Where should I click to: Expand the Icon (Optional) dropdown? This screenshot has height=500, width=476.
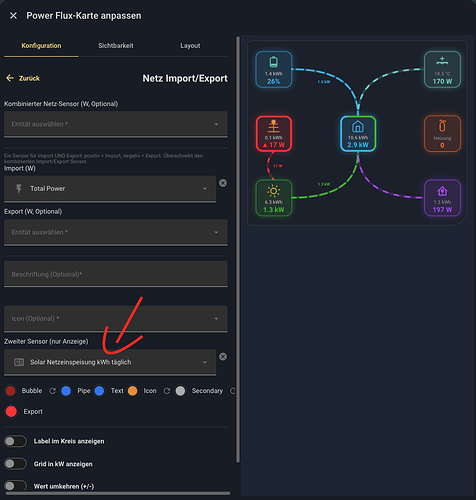coord(116,319)
